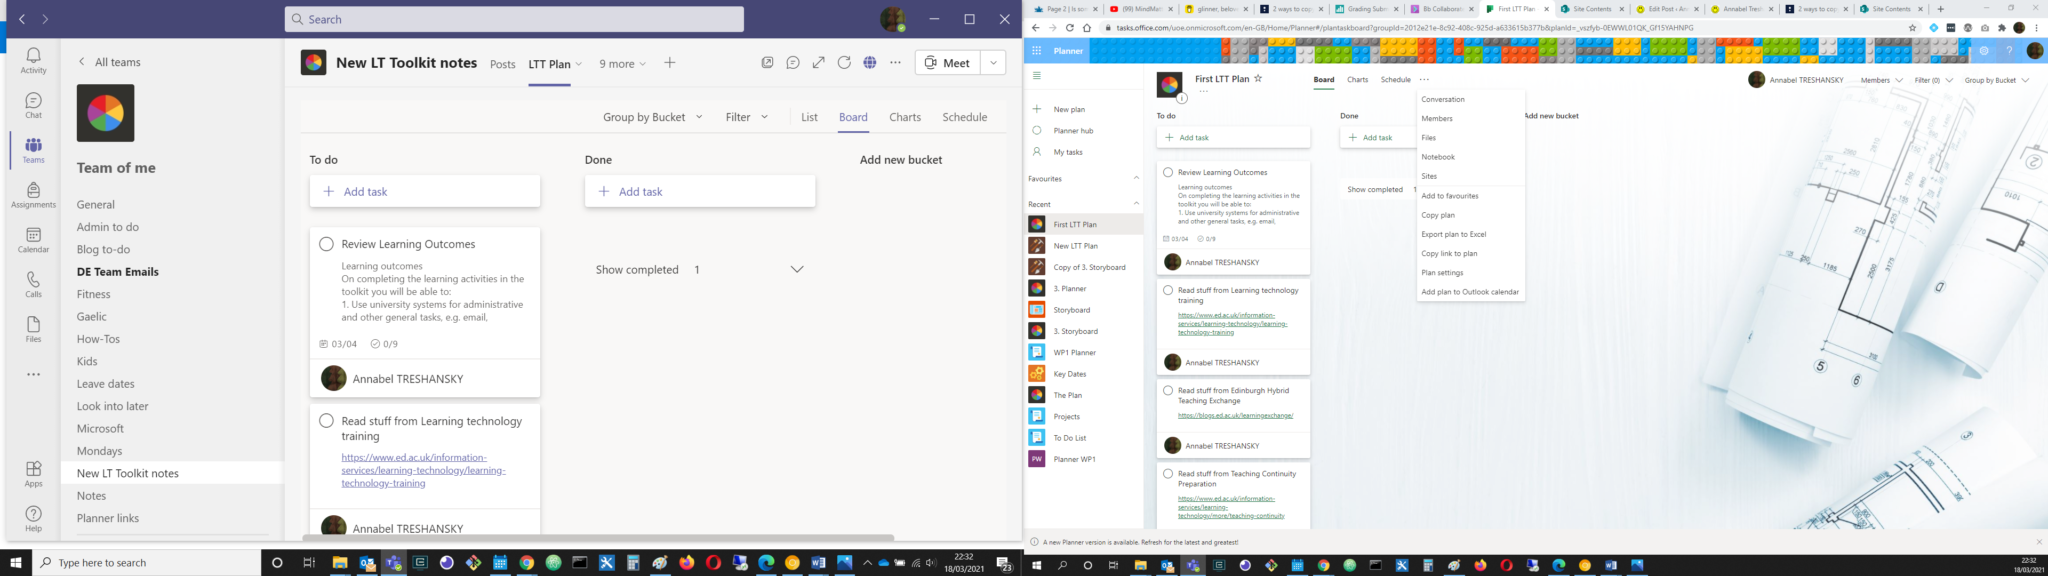Bookmark page with Chrome star icon
This screenshot has height=576, width=2048.
(x=1912, y=28)
